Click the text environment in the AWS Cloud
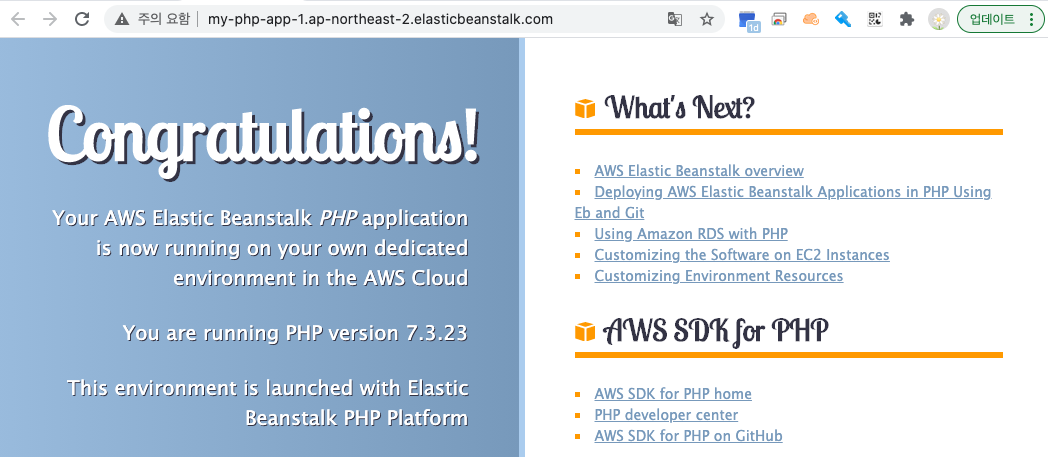This screenshot has width=1048, height=457. click(x=321, y=277)
